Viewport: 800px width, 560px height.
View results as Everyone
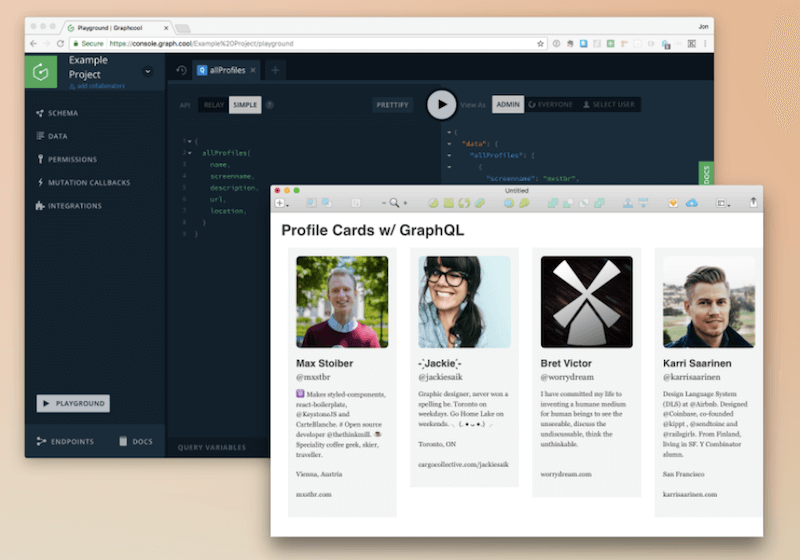(x=551, y=105)
